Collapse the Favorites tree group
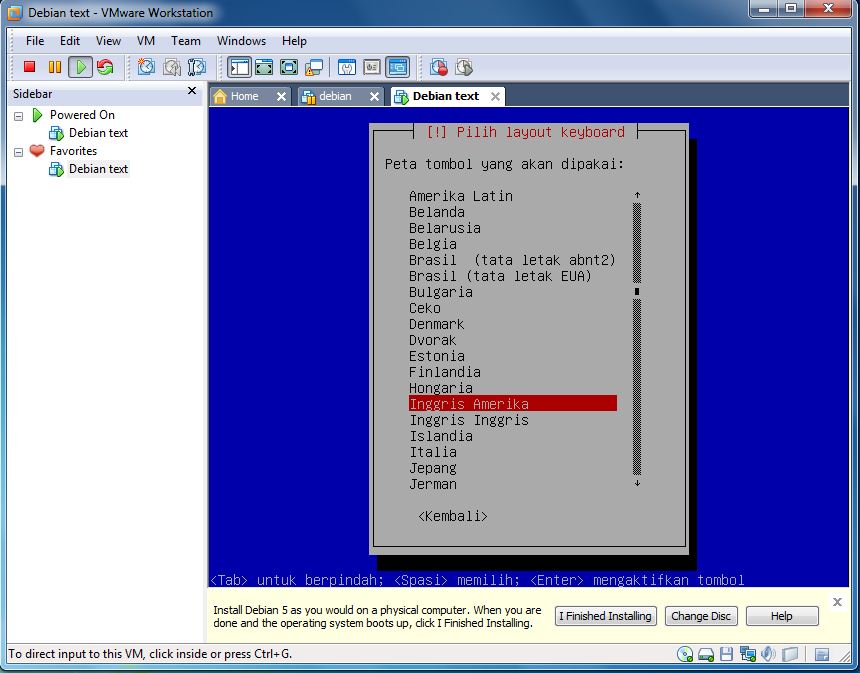Screen dimensions: 860x673 pos(19,152)
